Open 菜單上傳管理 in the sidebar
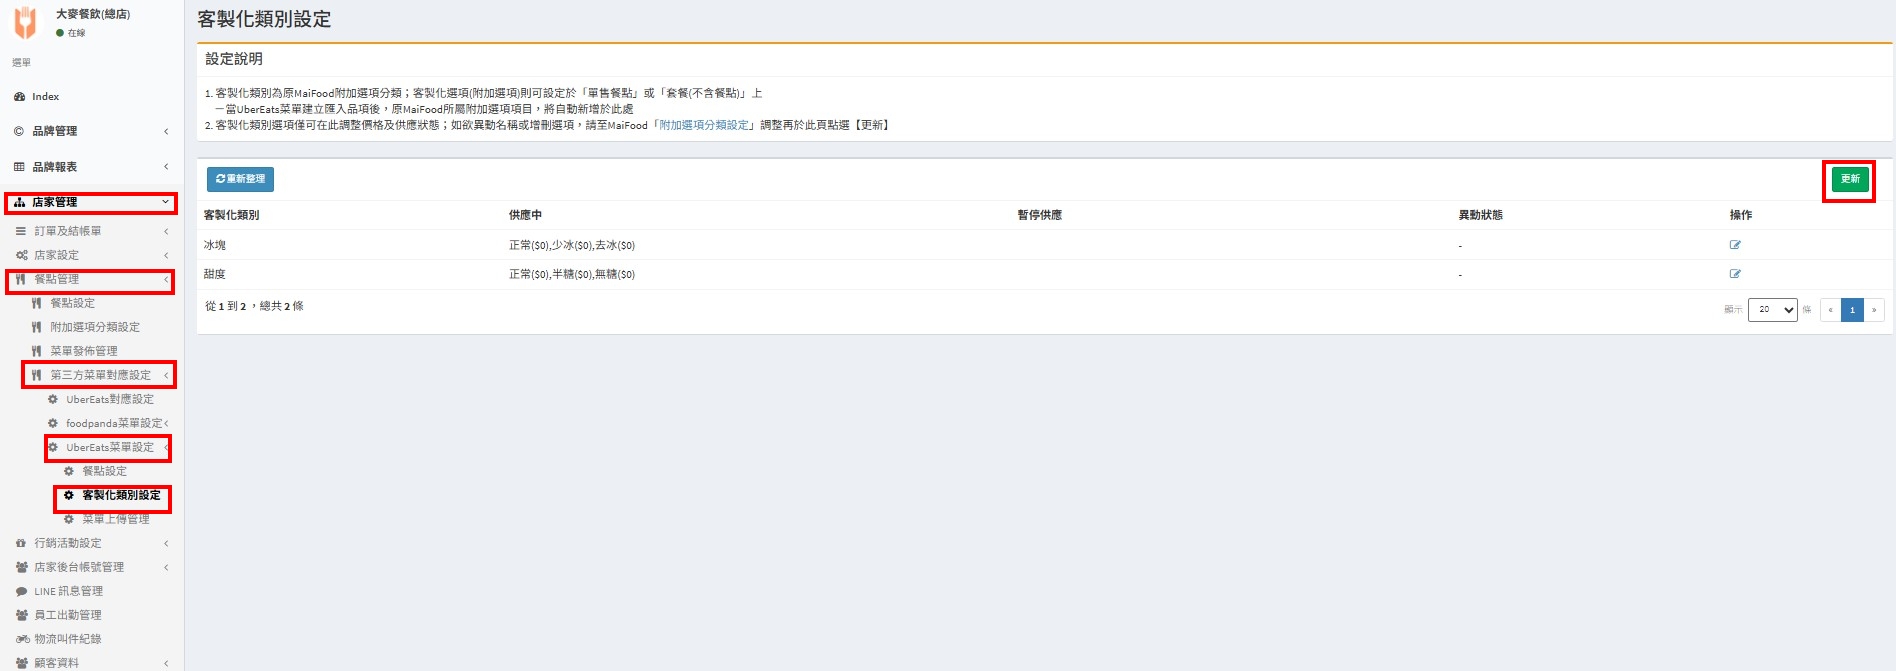This screenshot has width=1896, height=671. (x=115, y=519)
